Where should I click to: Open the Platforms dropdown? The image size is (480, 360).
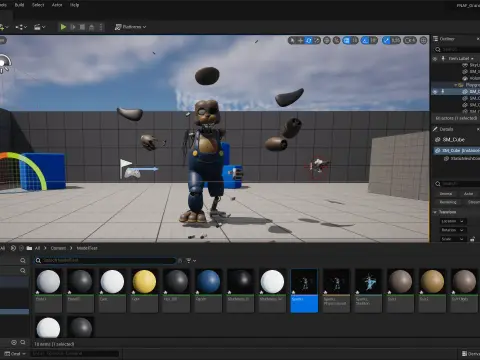130,27
